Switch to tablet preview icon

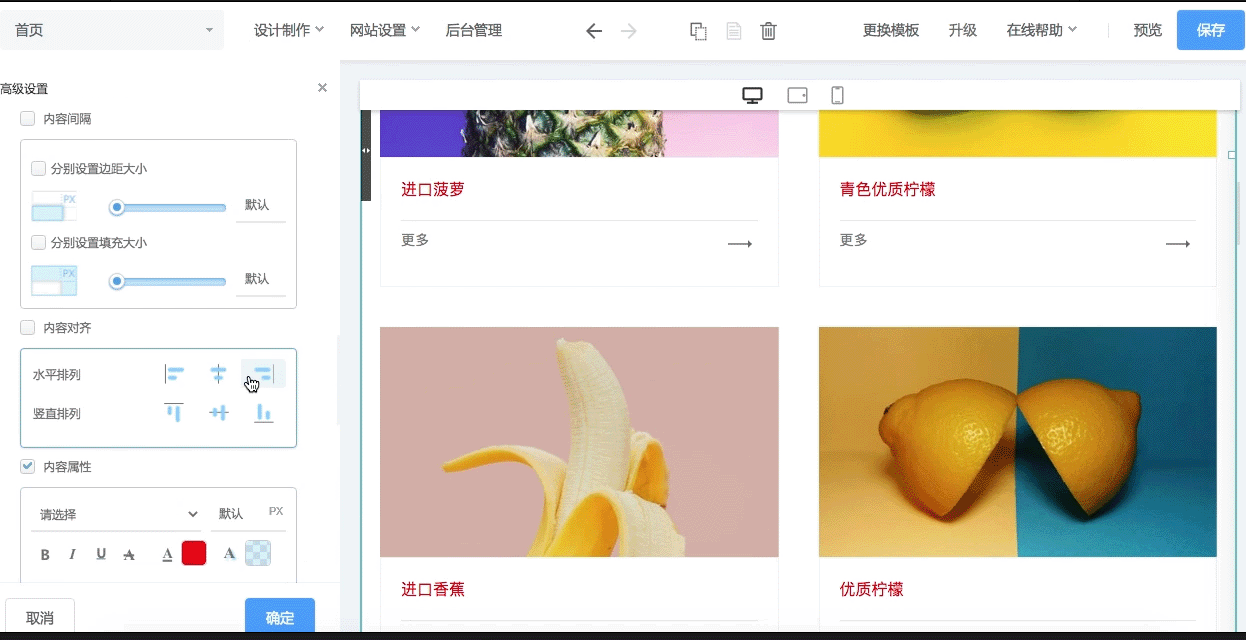coord(797,95)
